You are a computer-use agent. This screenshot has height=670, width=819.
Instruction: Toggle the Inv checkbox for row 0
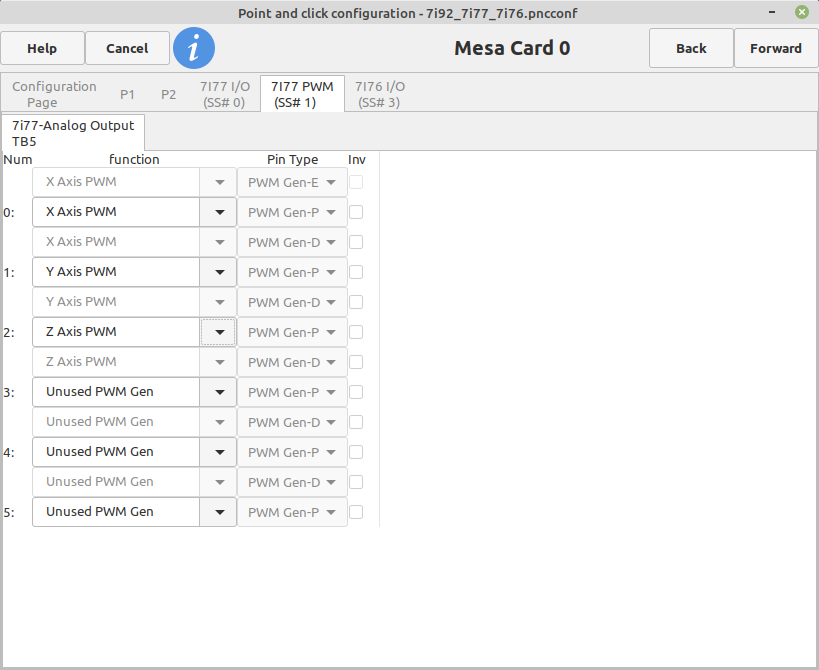click(x=356, y=212)
